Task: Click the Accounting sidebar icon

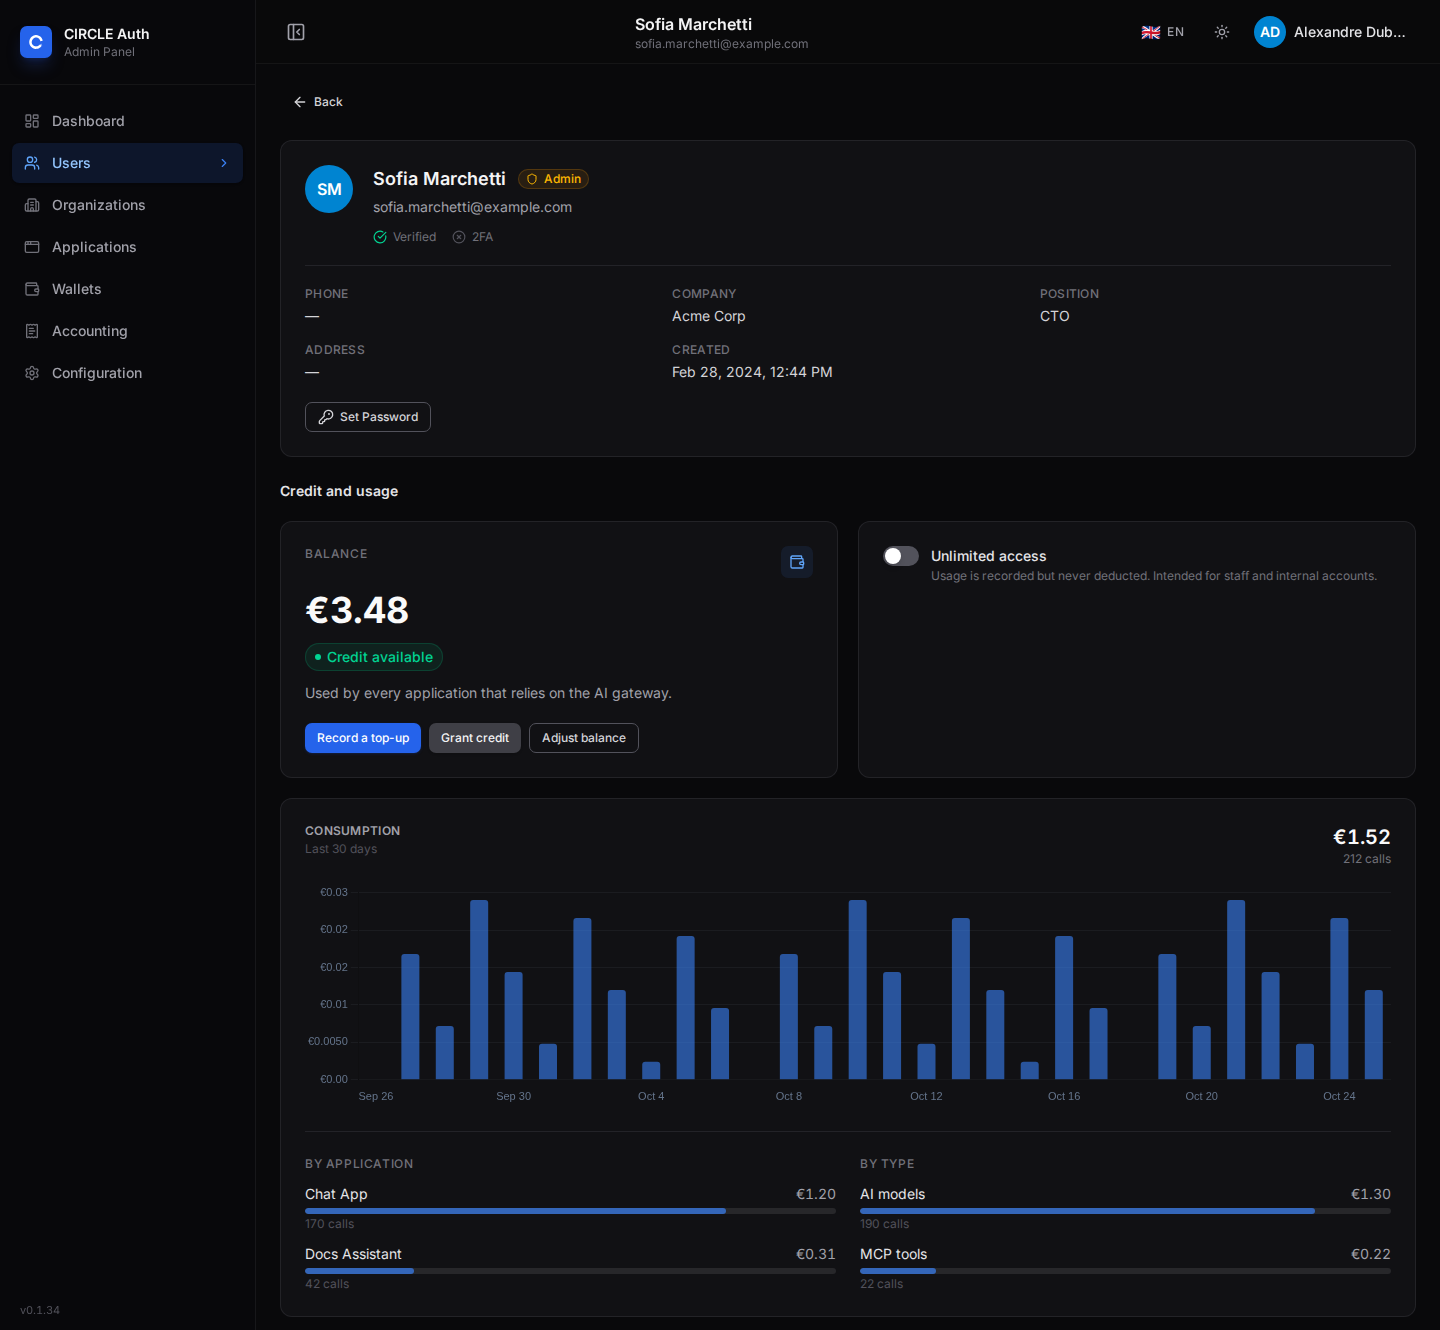Action: pyautogui.click(x=32, y=331)
